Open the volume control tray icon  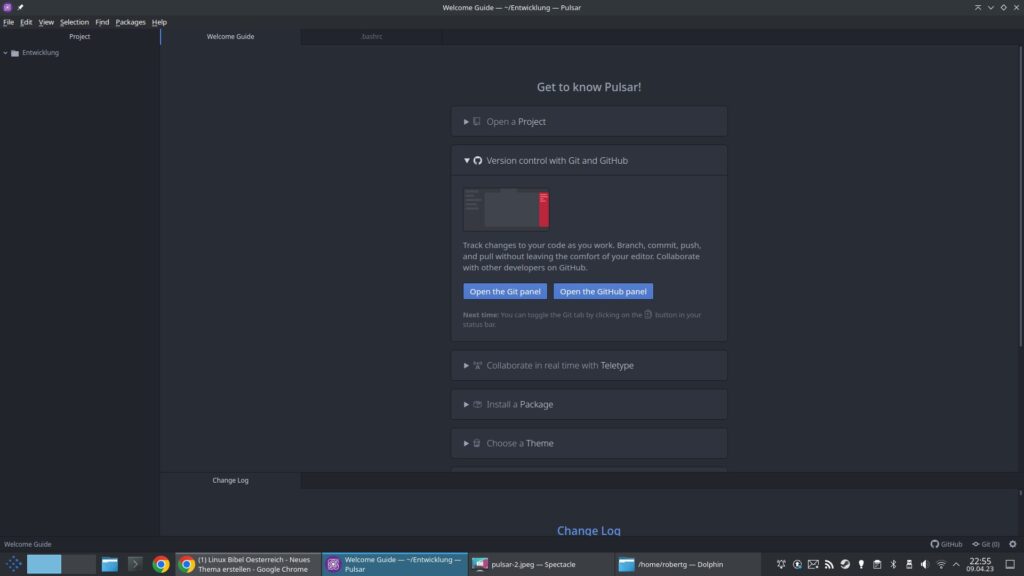click(925, 564)
